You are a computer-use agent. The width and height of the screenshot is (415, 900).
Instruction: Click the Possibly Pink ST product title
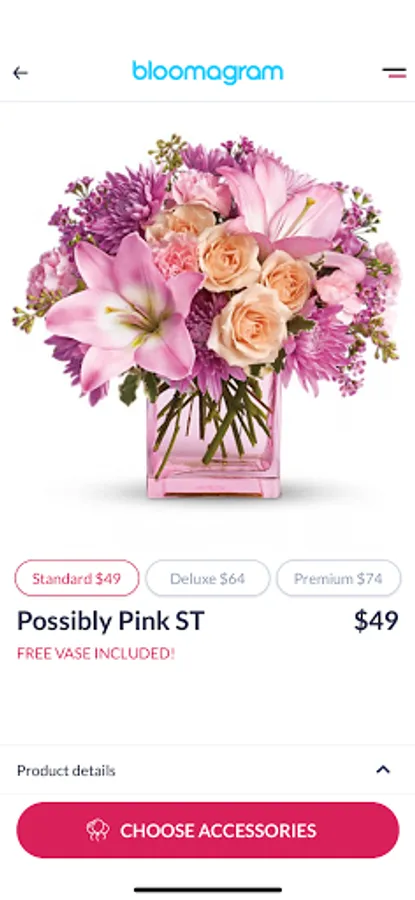[111, 621]
